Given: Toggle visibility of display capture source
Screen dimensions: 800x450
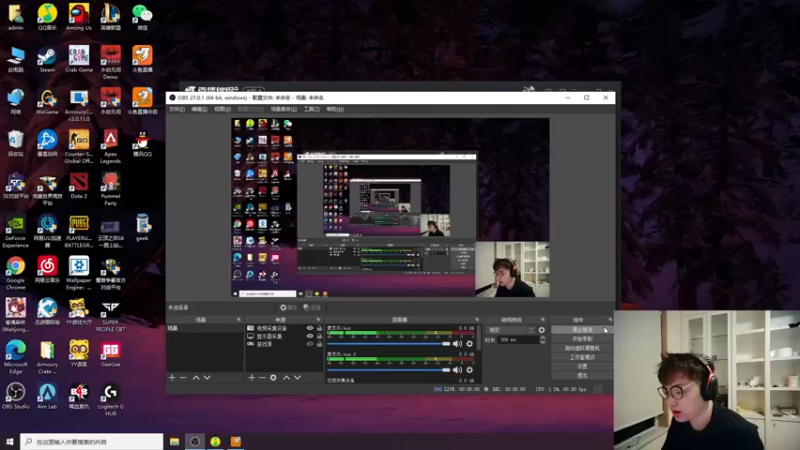Looking at the screenshot, I should tap(310, 336).
